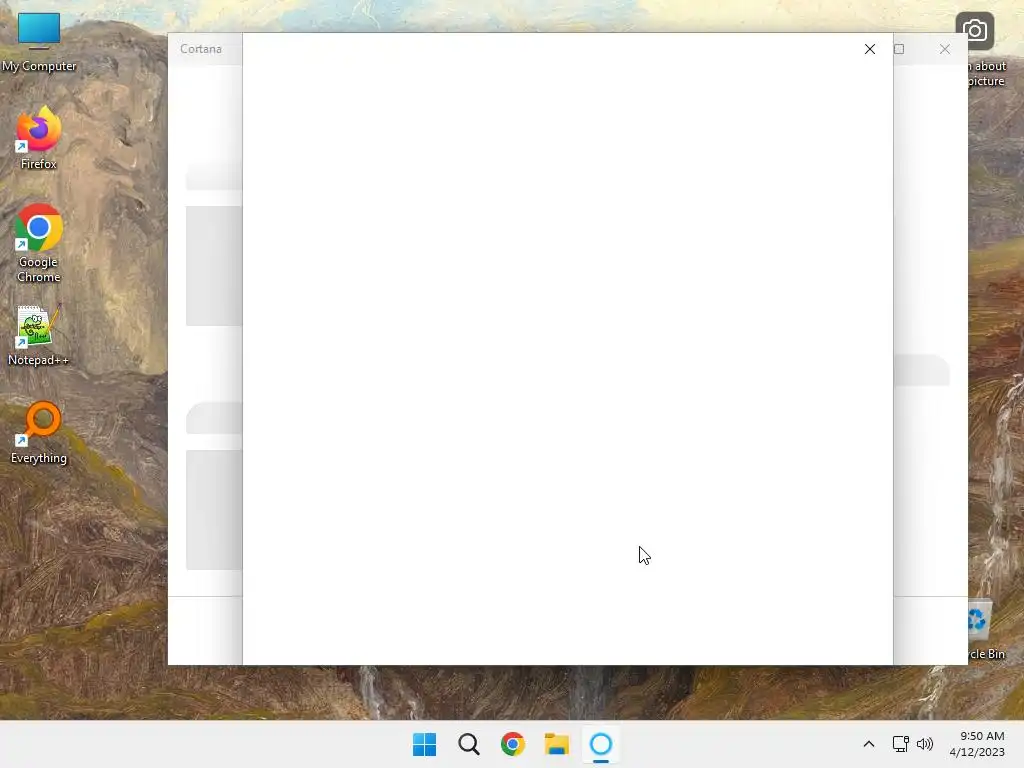Click the camera screenshot icon

pyautogui.click(x=974, y=31)
